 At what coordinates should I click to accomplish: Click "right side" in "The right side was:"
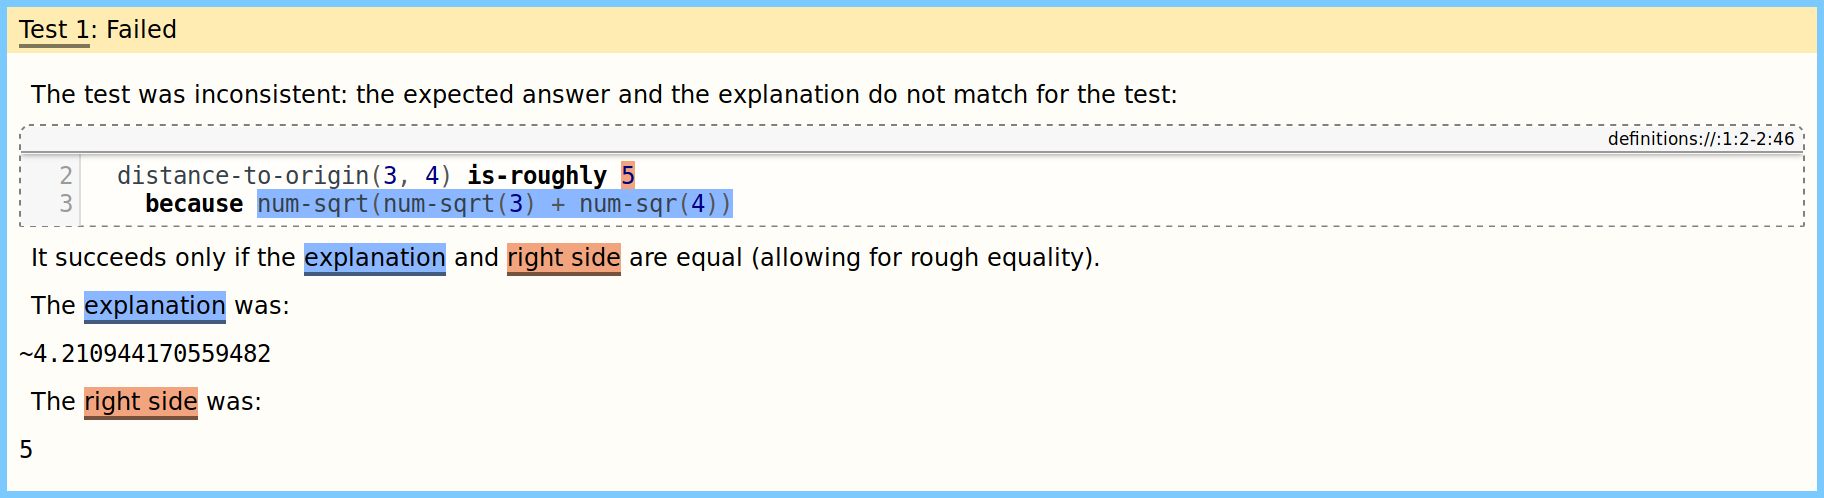click(x=140, y=402)
